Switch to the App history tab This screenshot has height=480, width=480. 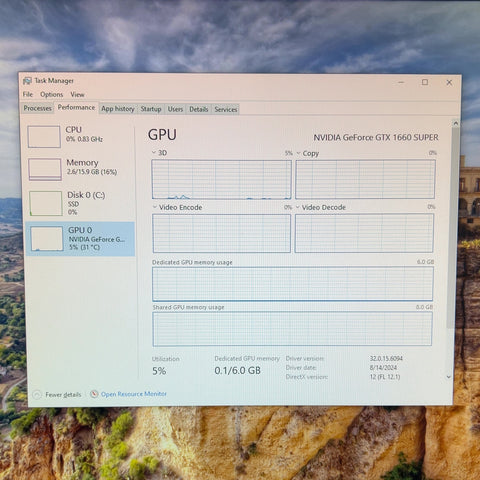click(118, 109)
